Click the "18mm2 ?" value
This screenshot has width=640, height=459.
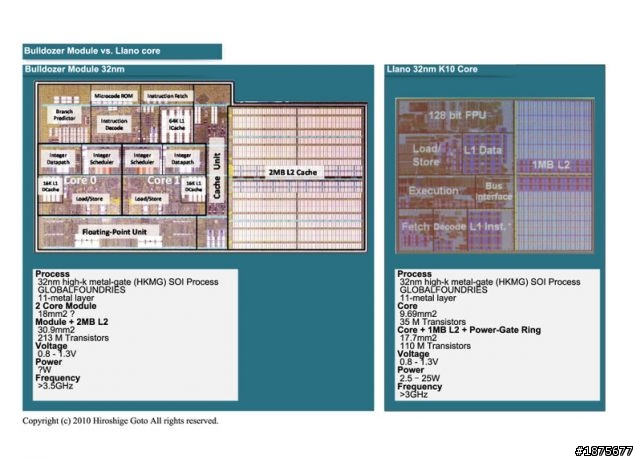(x=56, y=314)
